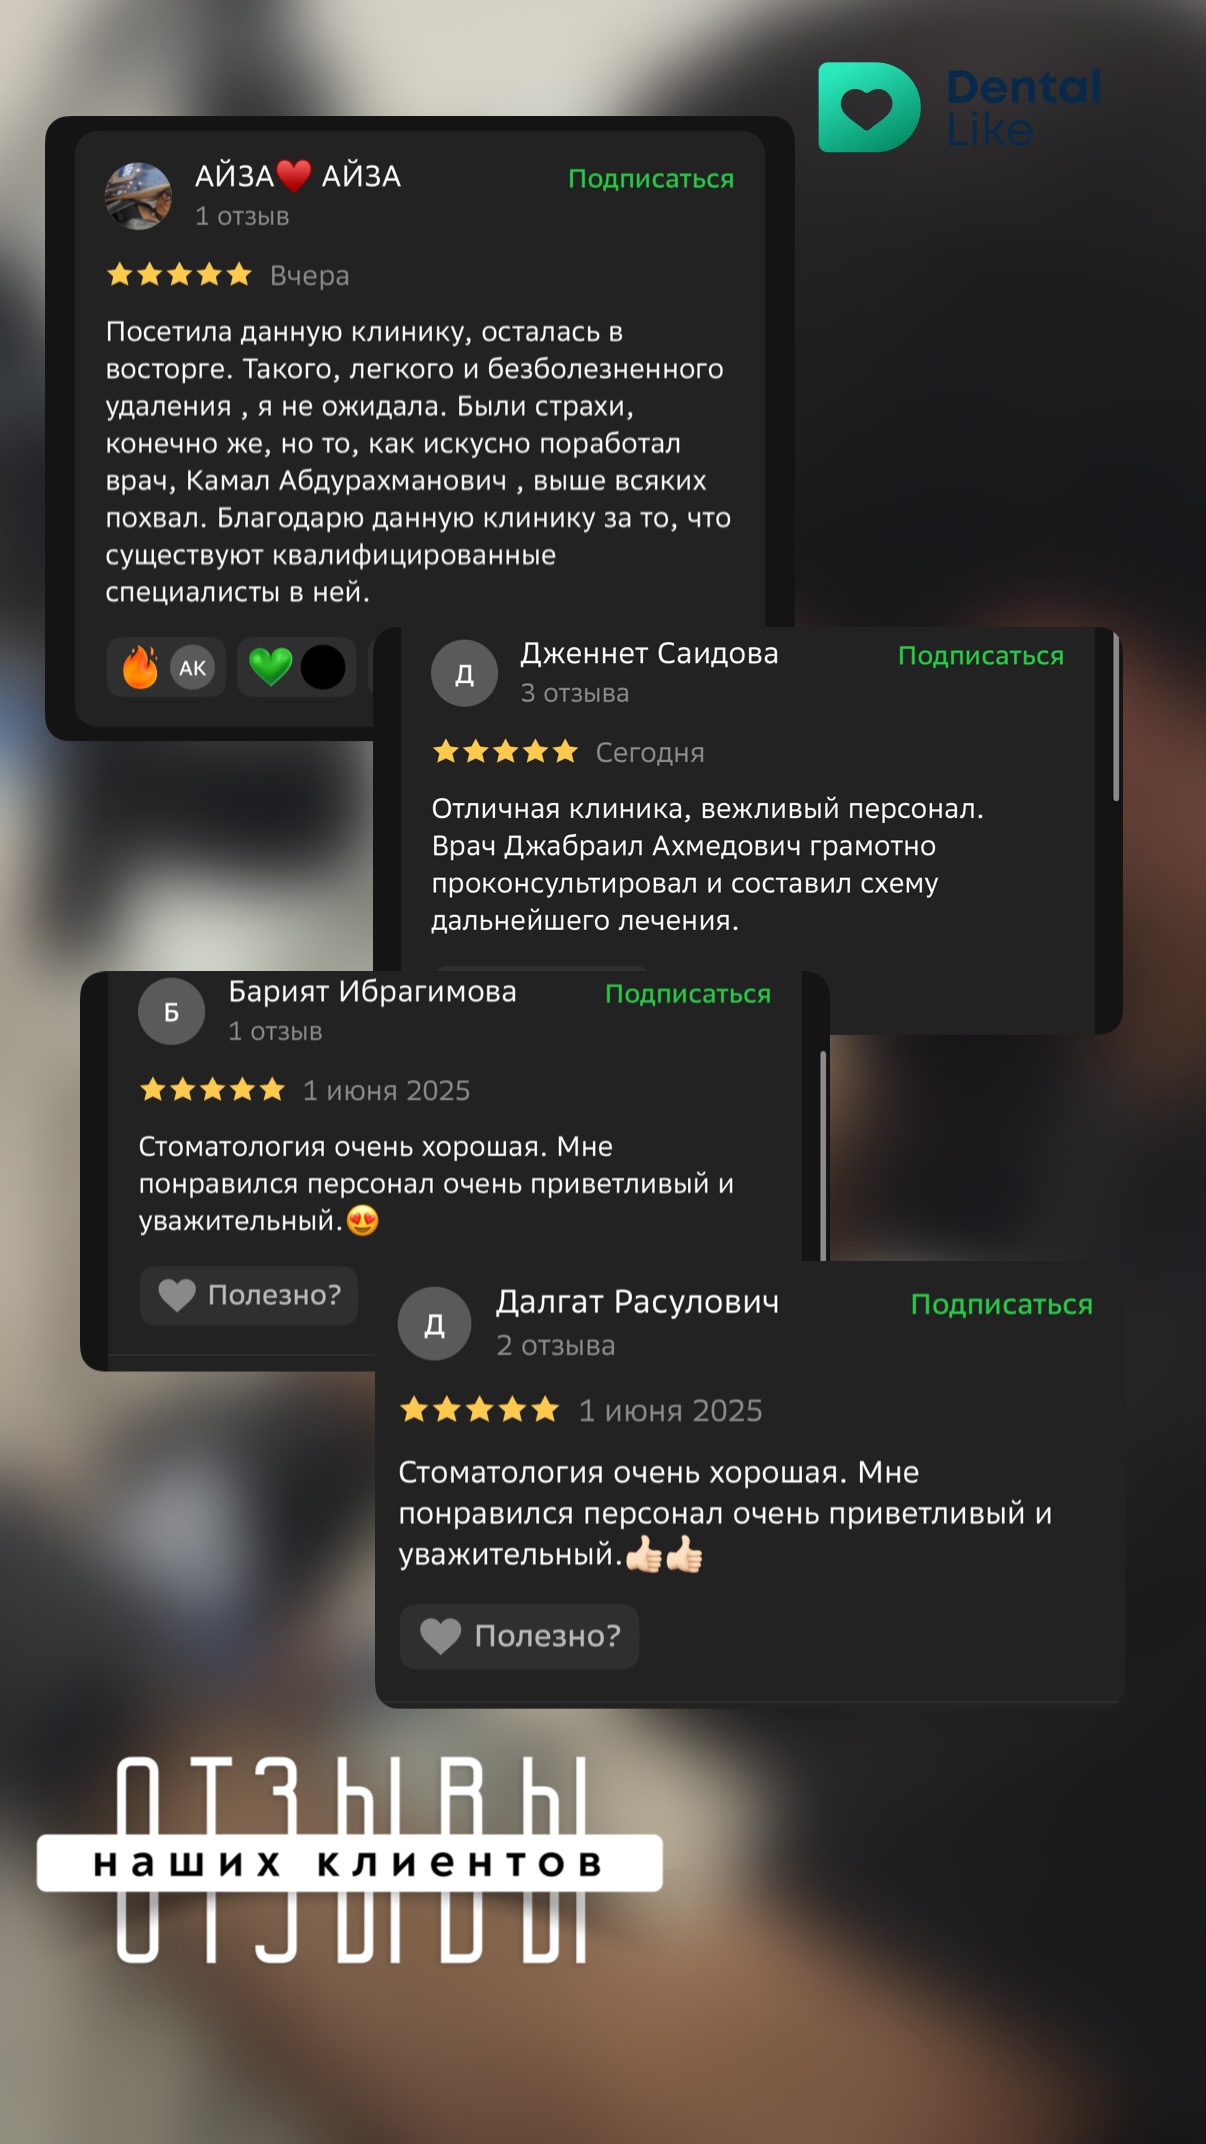Open Барият Ибрагимова's Б avatar
Image resolution: width=1206 pixels, height=2144 pixels.
(171, 1011)
